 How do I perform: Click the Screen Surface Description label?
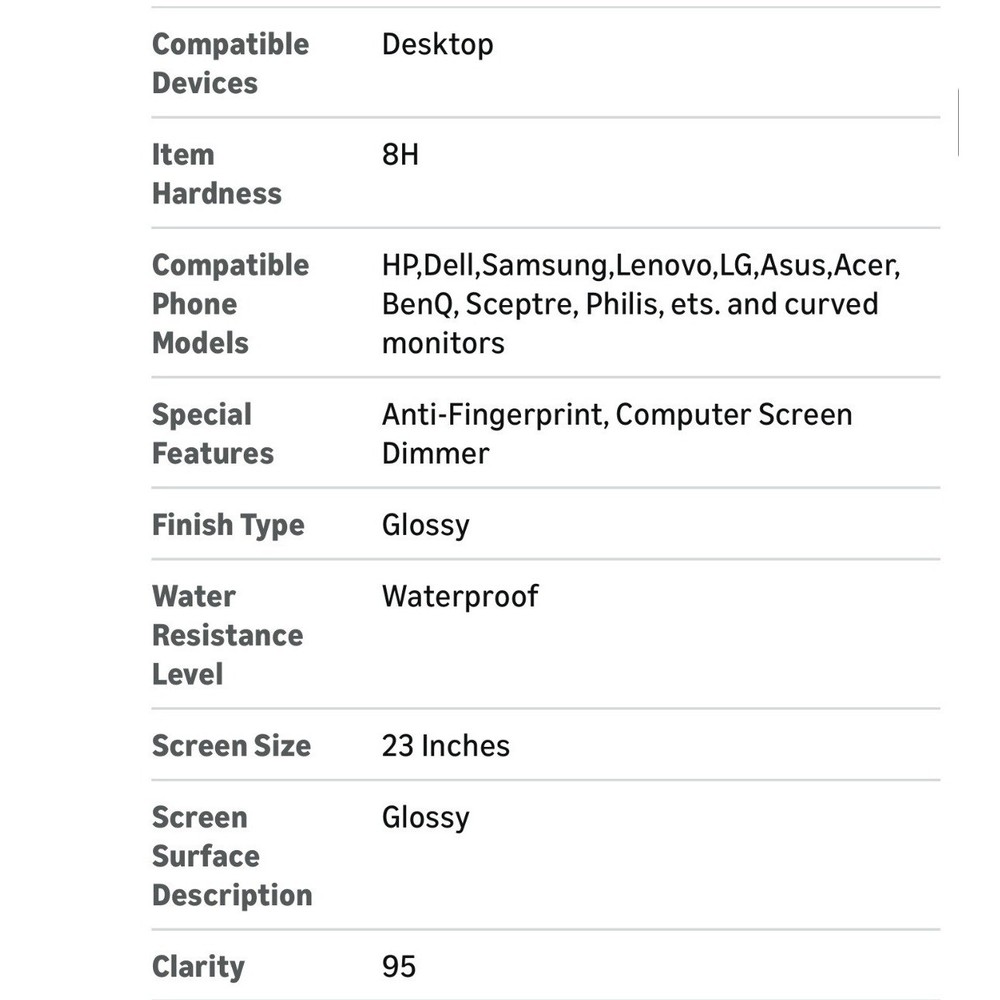coord(231,856)
